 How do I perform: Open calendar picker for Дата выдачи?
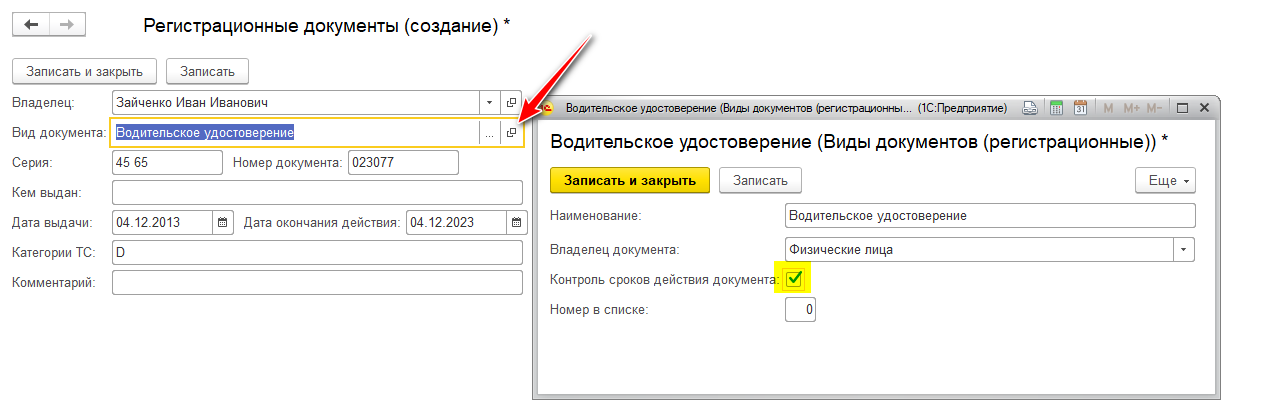(x=222, y=222)
